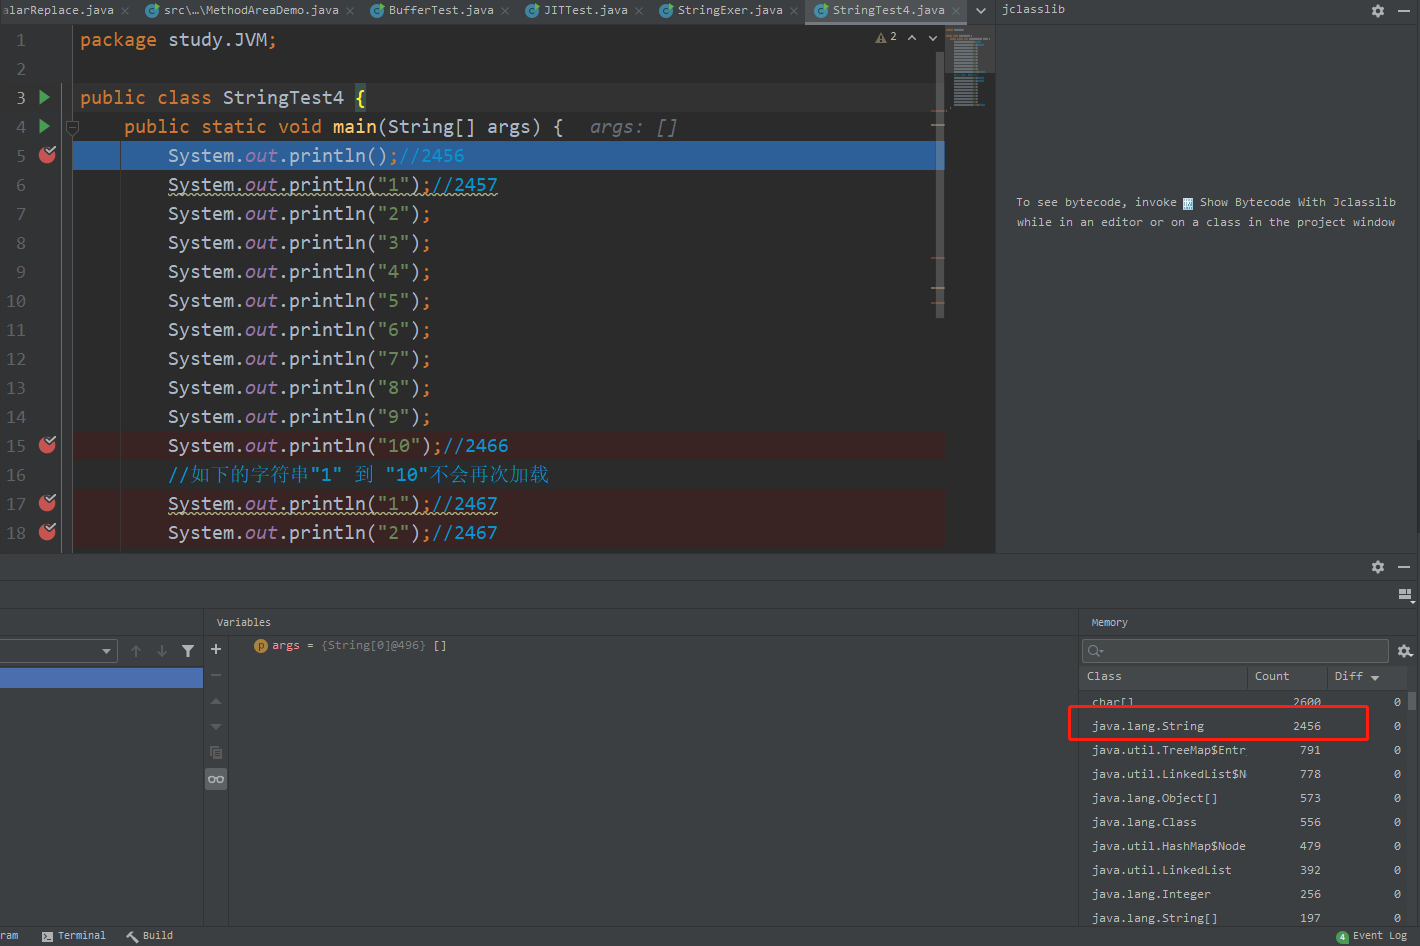Toggle the breakpoint on line 15
The width and height of the screenshot is (1420, 946).
pyautogui.click(x=47, y=445)
